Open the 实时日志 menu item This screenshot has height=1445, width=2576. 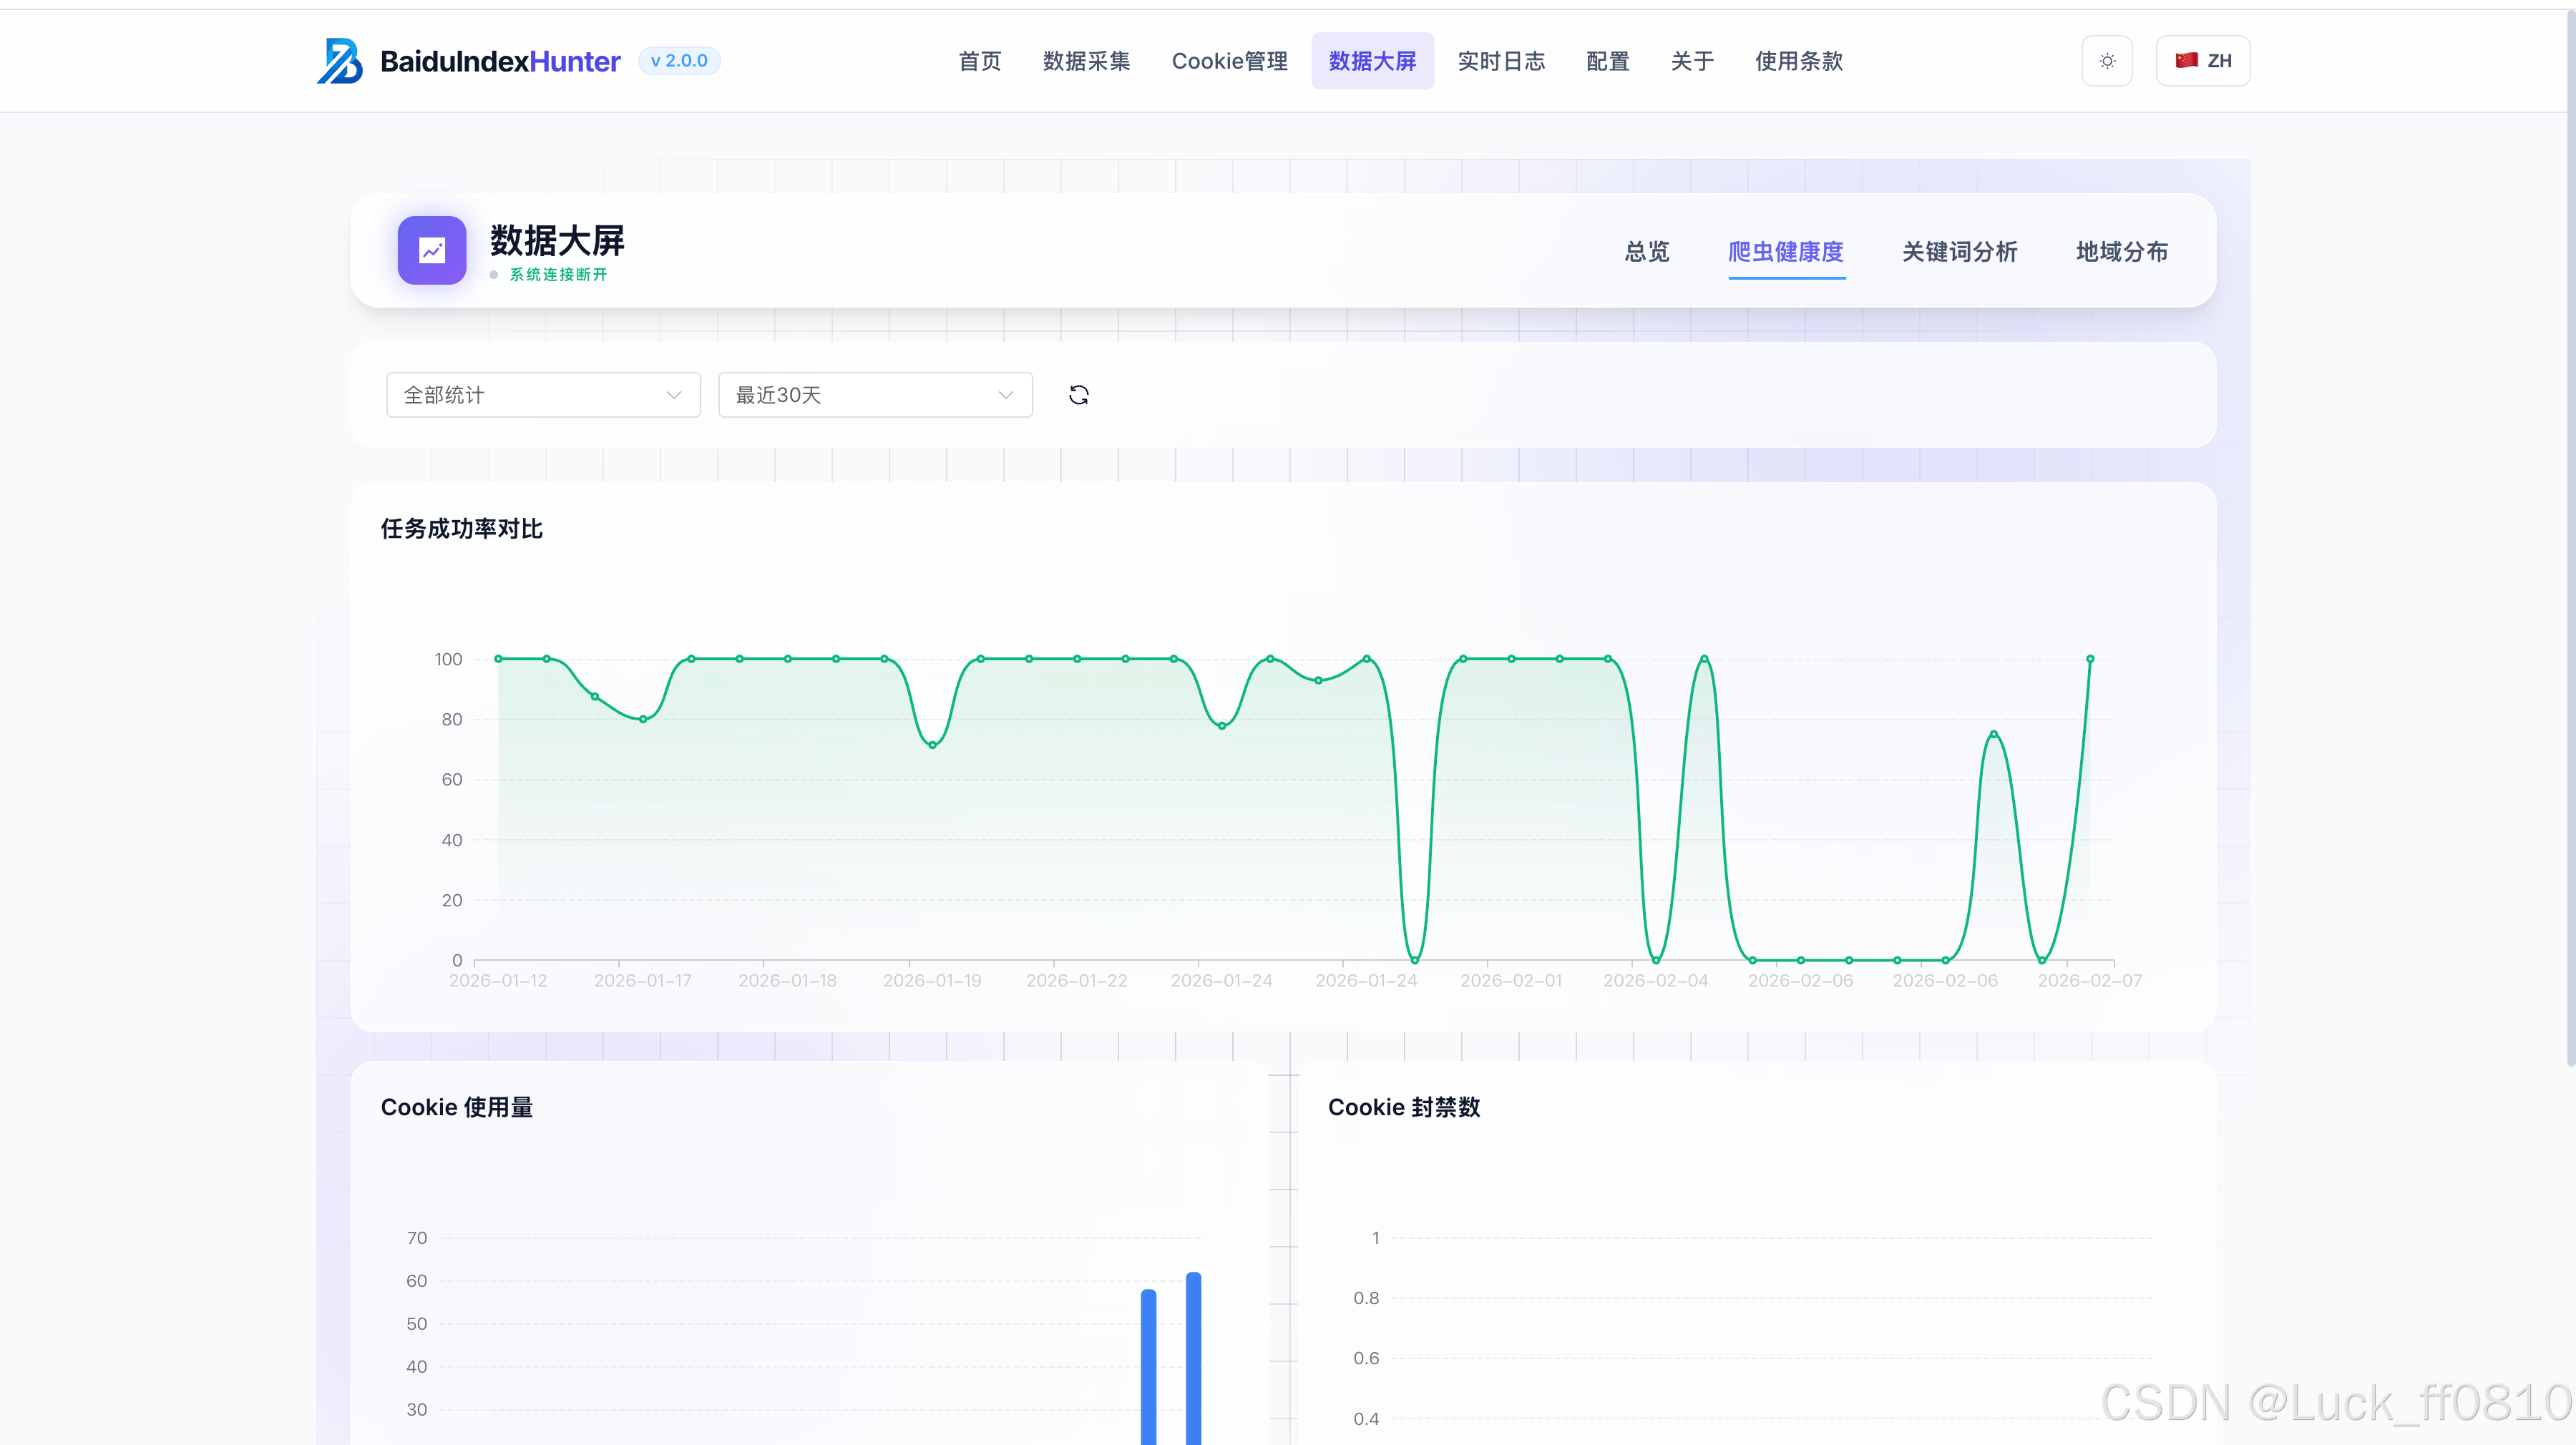tap(1501, 61)
